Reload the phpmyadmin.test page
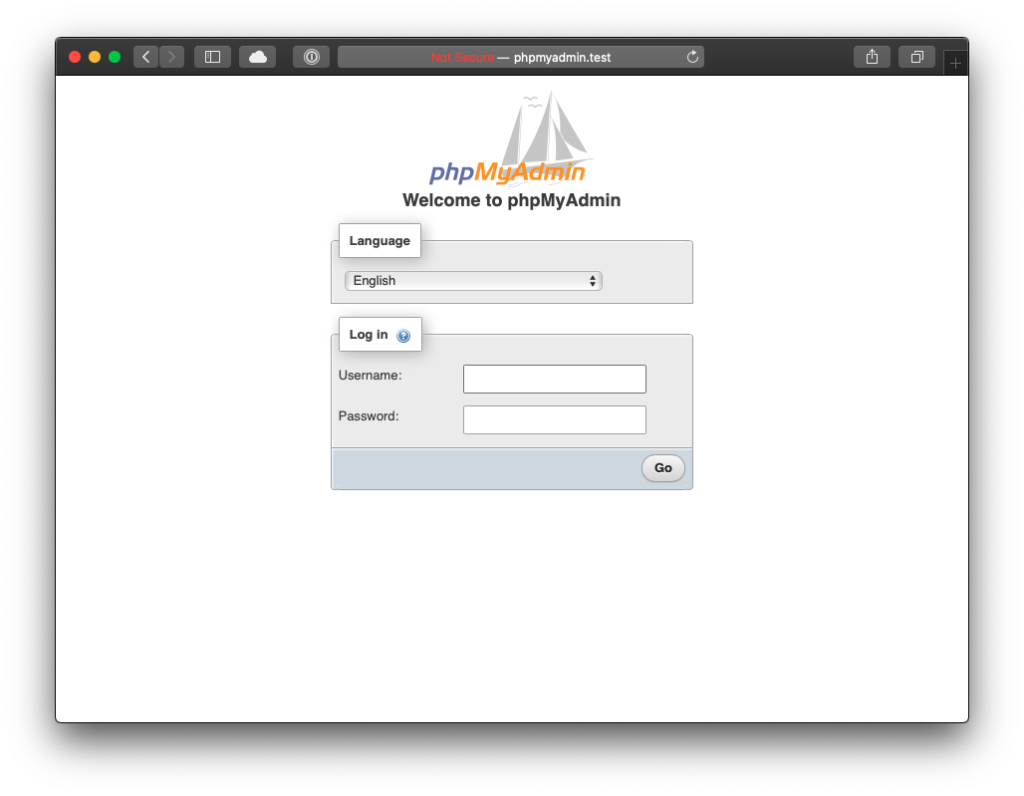The height and width of the screenshot is (796, 1024). [x=692, y=57]
